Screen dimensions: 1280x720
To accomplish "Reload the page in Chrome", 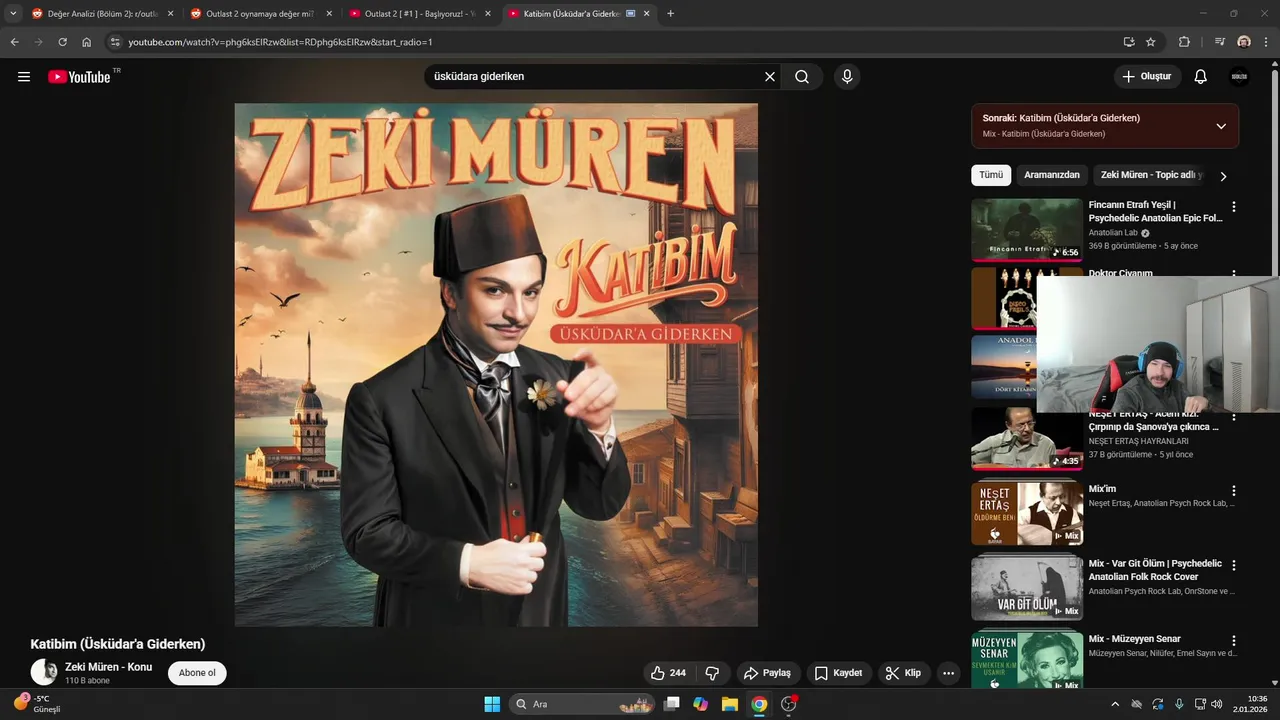I will [62, 42].
